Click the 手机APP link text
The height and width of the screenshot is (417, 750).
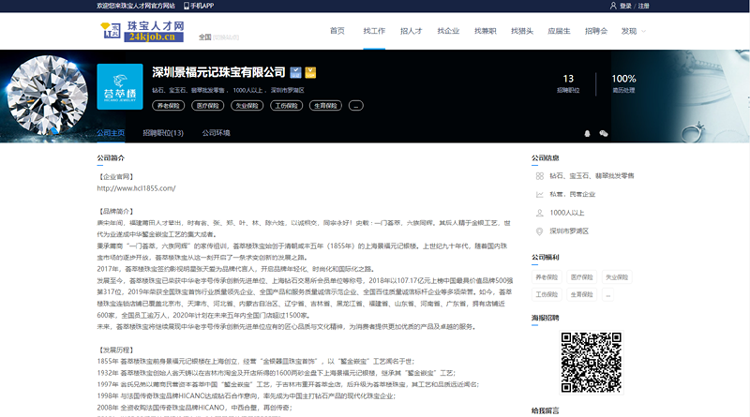[x=202, y=6]
